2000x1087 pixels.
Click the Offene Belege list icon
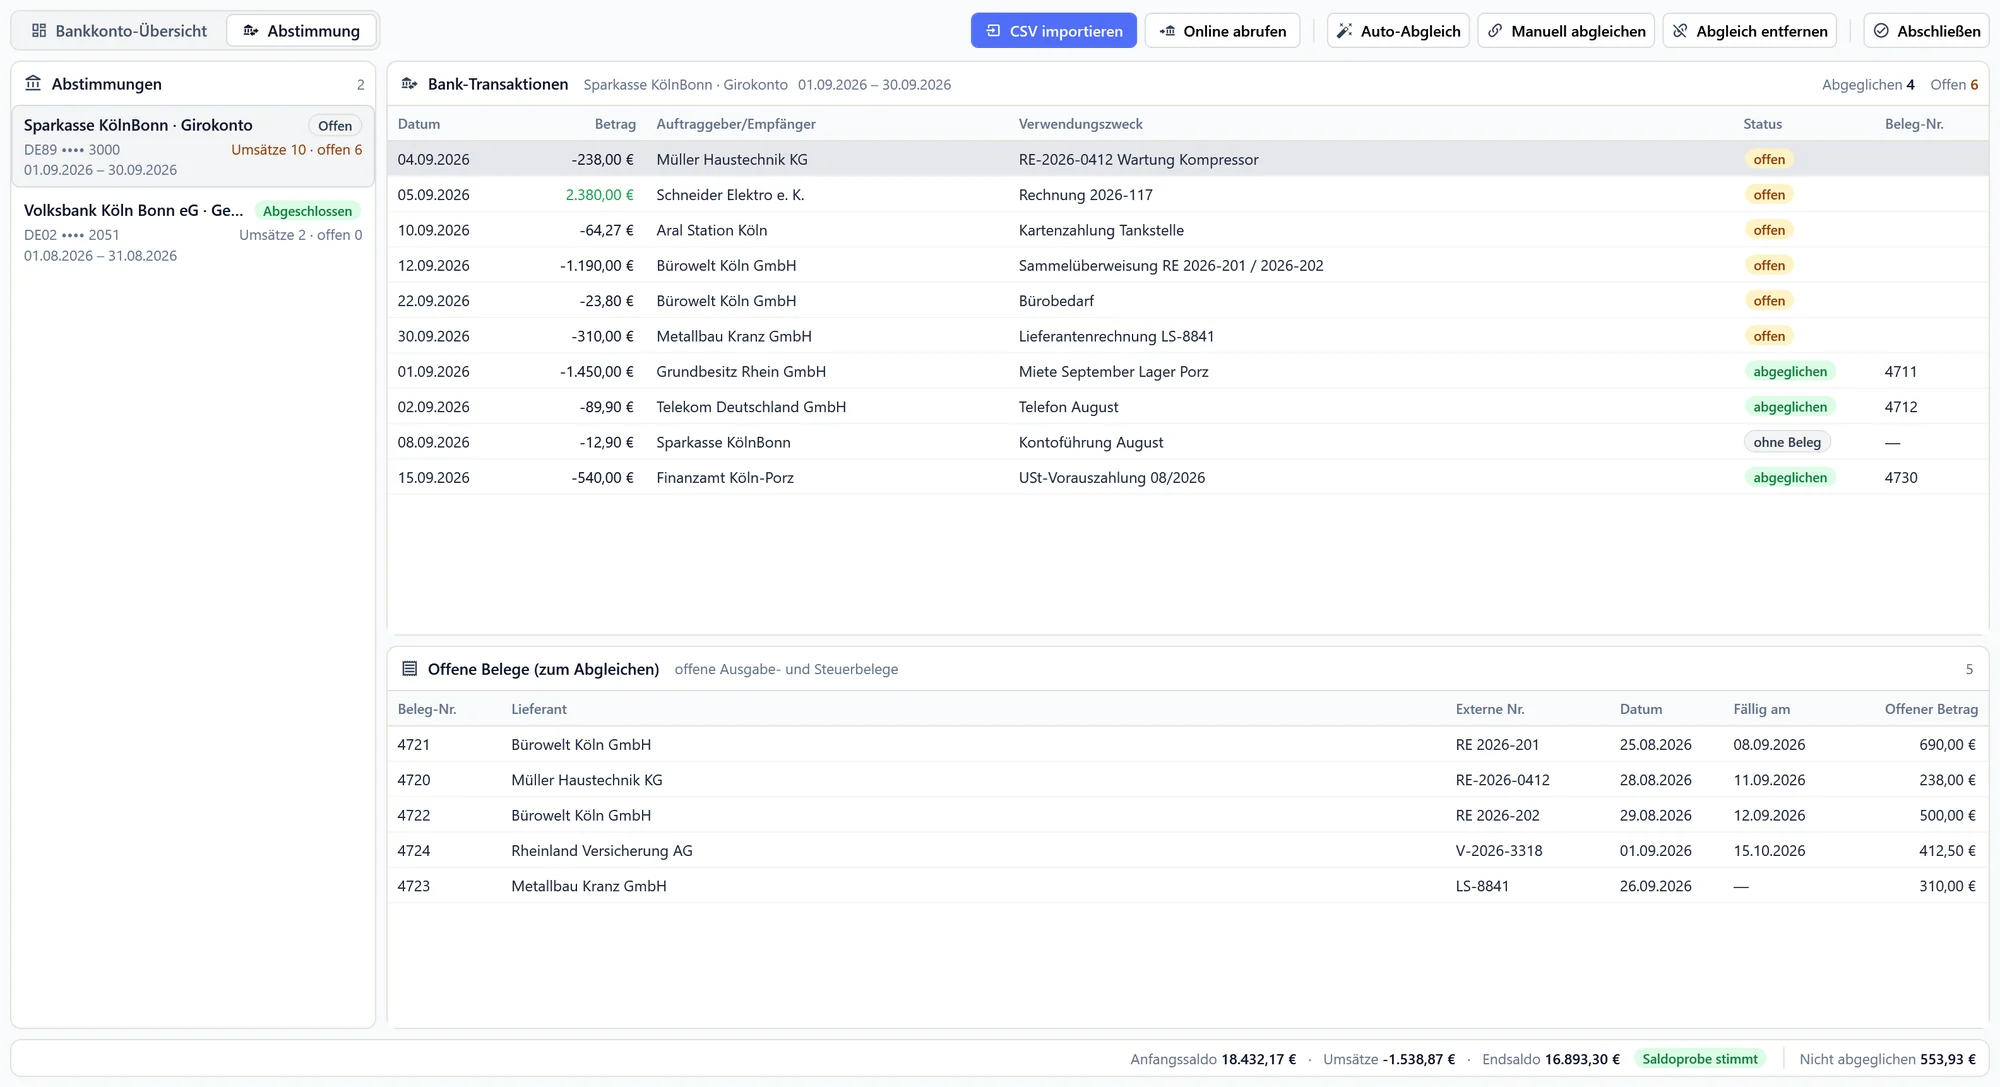[409, 669]
